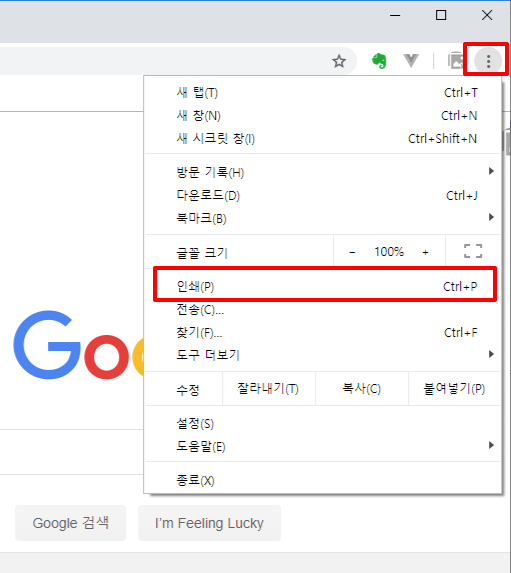Select 찾기(F)... find entry
511x573 pixels.
[x=322, y=333]
